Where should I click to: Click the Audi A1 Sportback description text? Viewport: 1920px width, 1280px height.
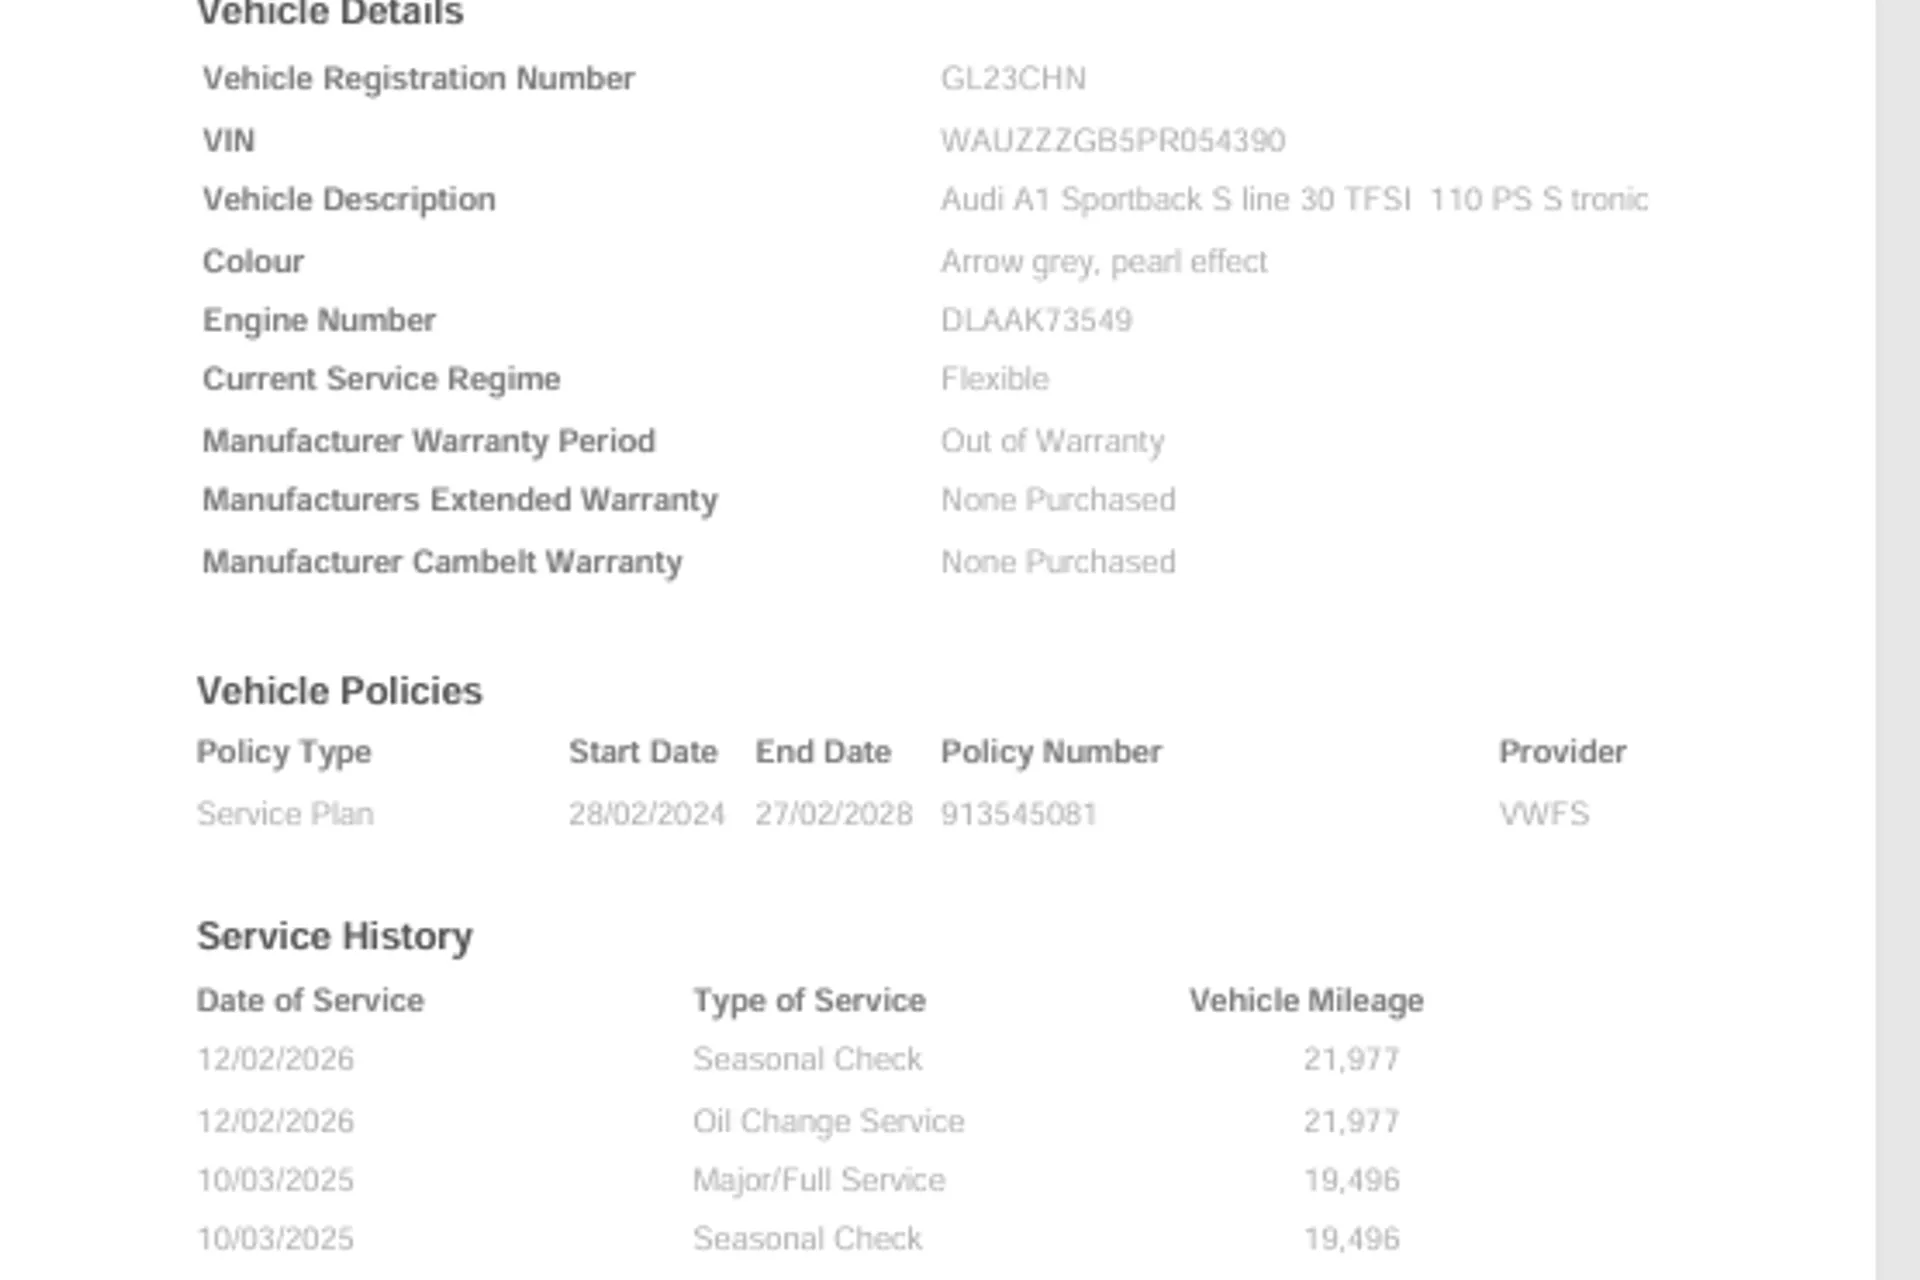(x=1294, y=200)
